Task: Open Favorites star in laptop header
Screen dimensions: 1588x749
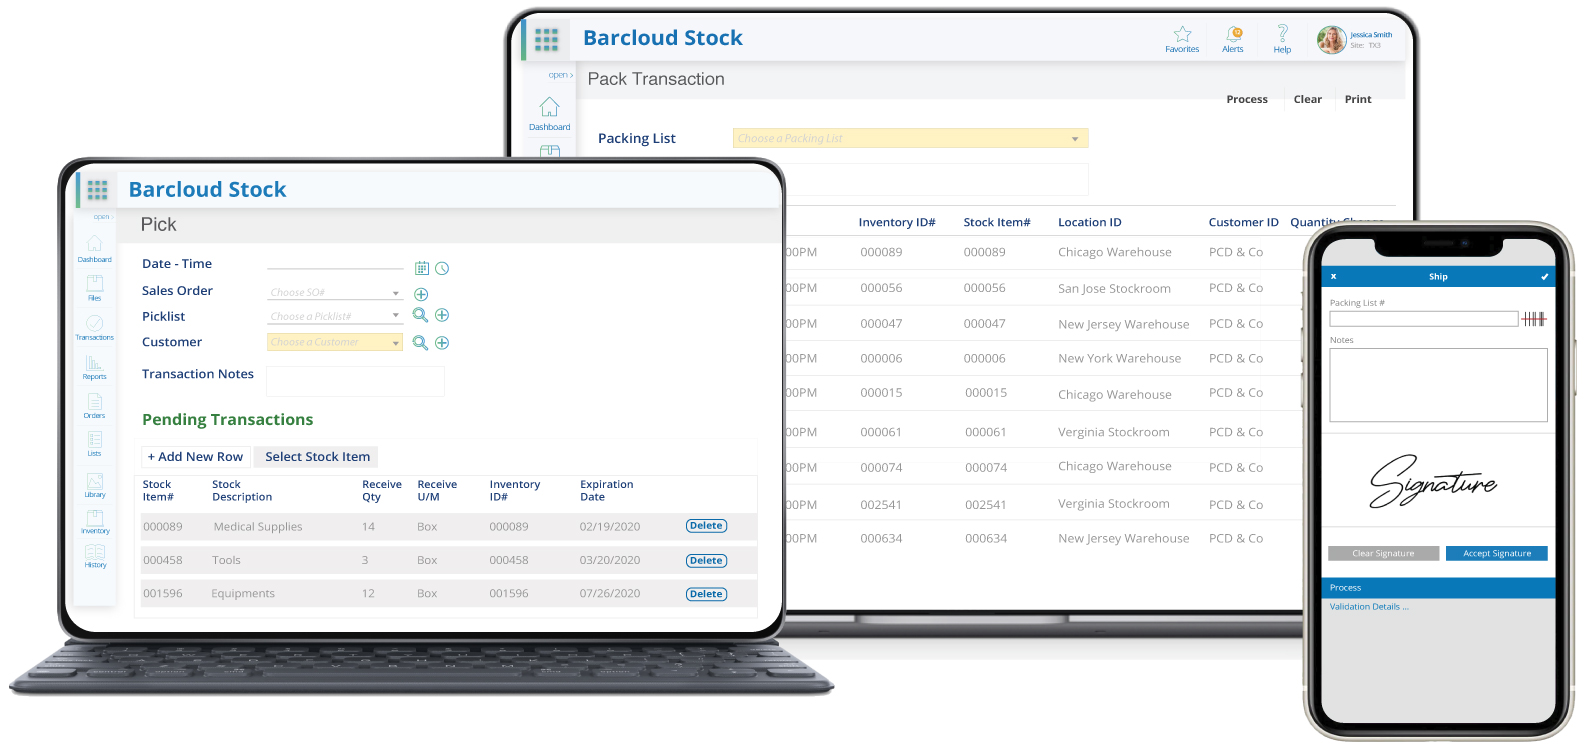Action: pyautogui.click(x=1182, y=39)
